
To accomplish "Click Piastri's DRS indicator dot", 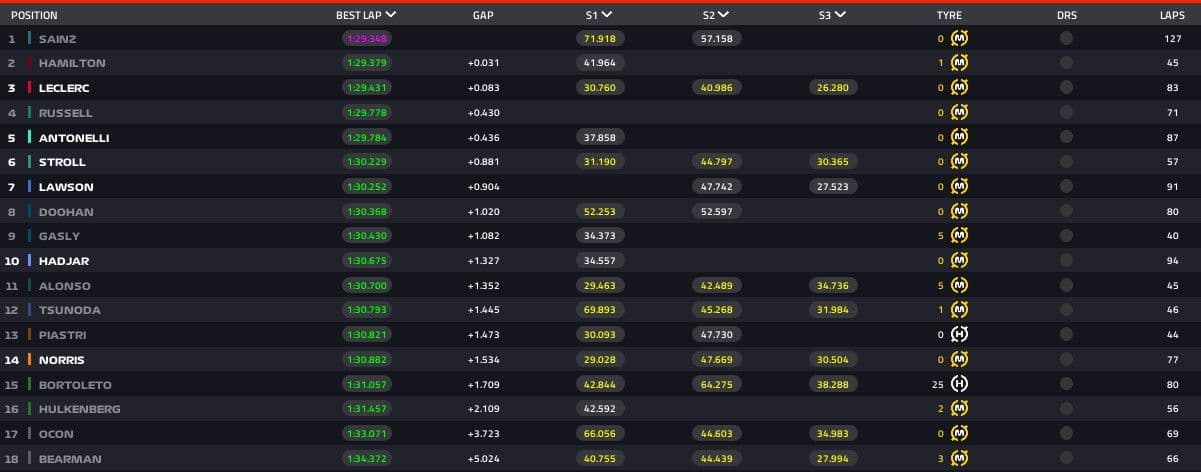I will (1066, 335).
